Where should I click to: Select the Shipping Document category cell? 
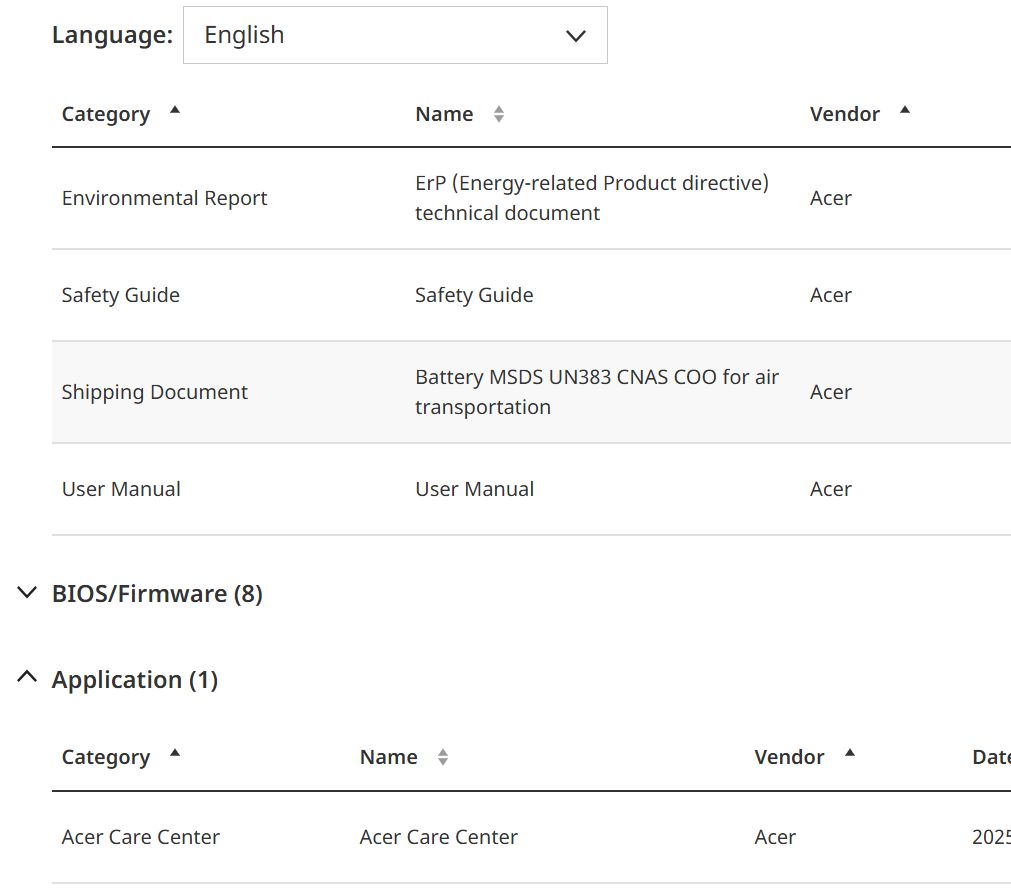coord(155,392)
